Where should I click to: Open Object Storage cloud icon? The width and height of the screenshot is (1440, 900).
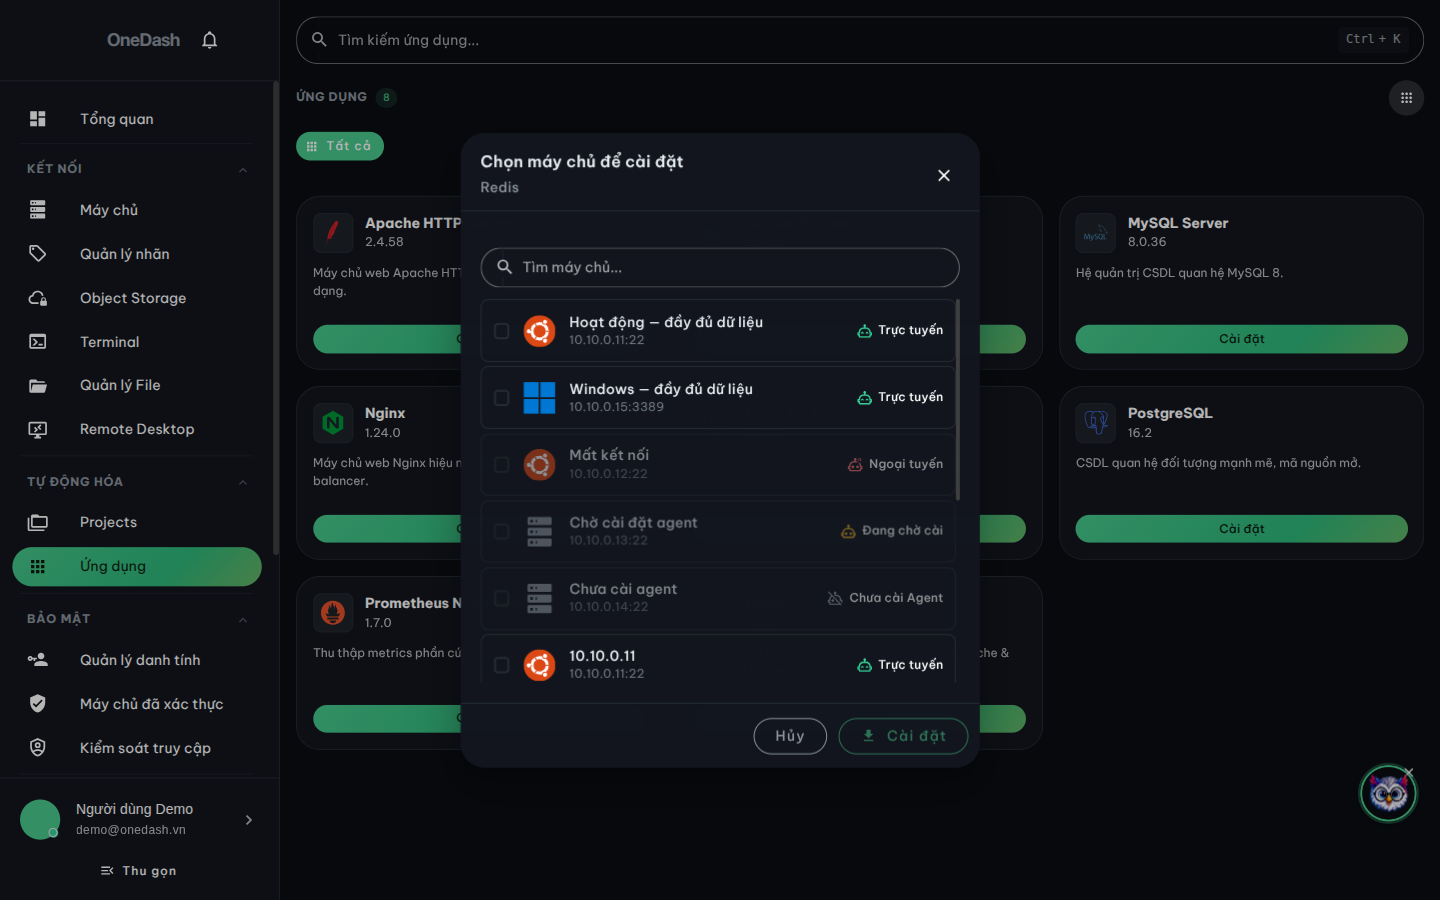point(38,298)
